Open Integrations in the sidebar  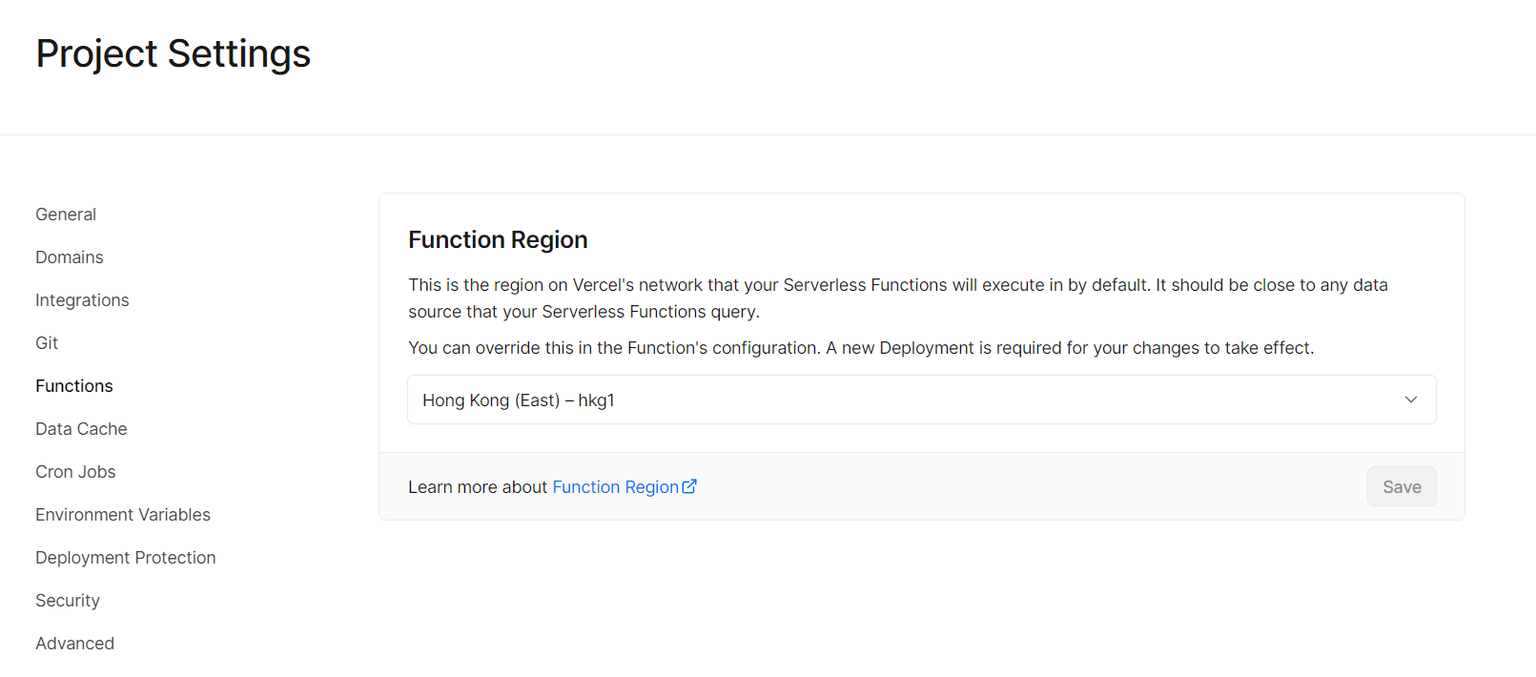pyautogui.click(x=82, y=300)
